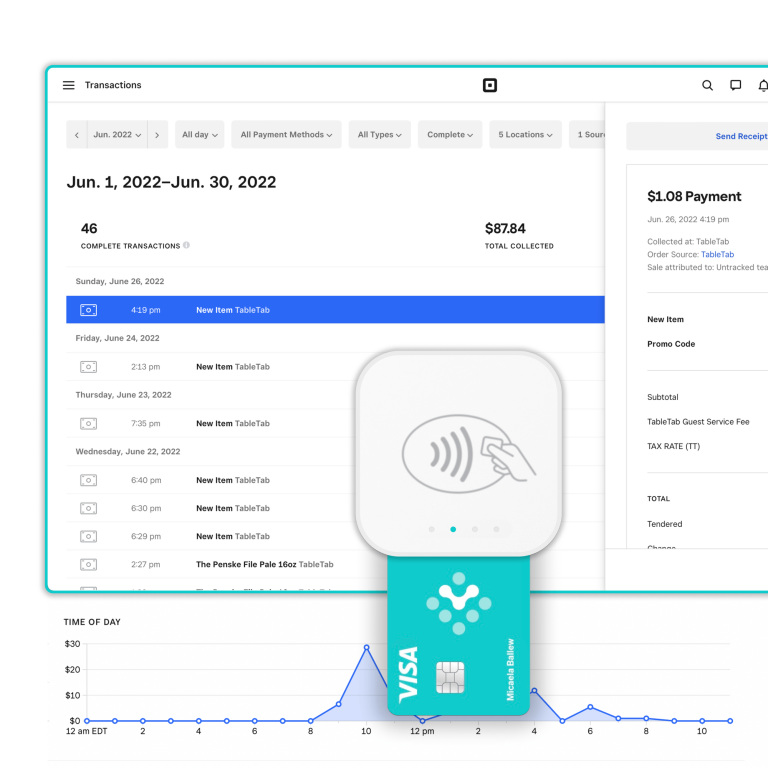Open the hamburger navigation menu

tap(69, 86)
